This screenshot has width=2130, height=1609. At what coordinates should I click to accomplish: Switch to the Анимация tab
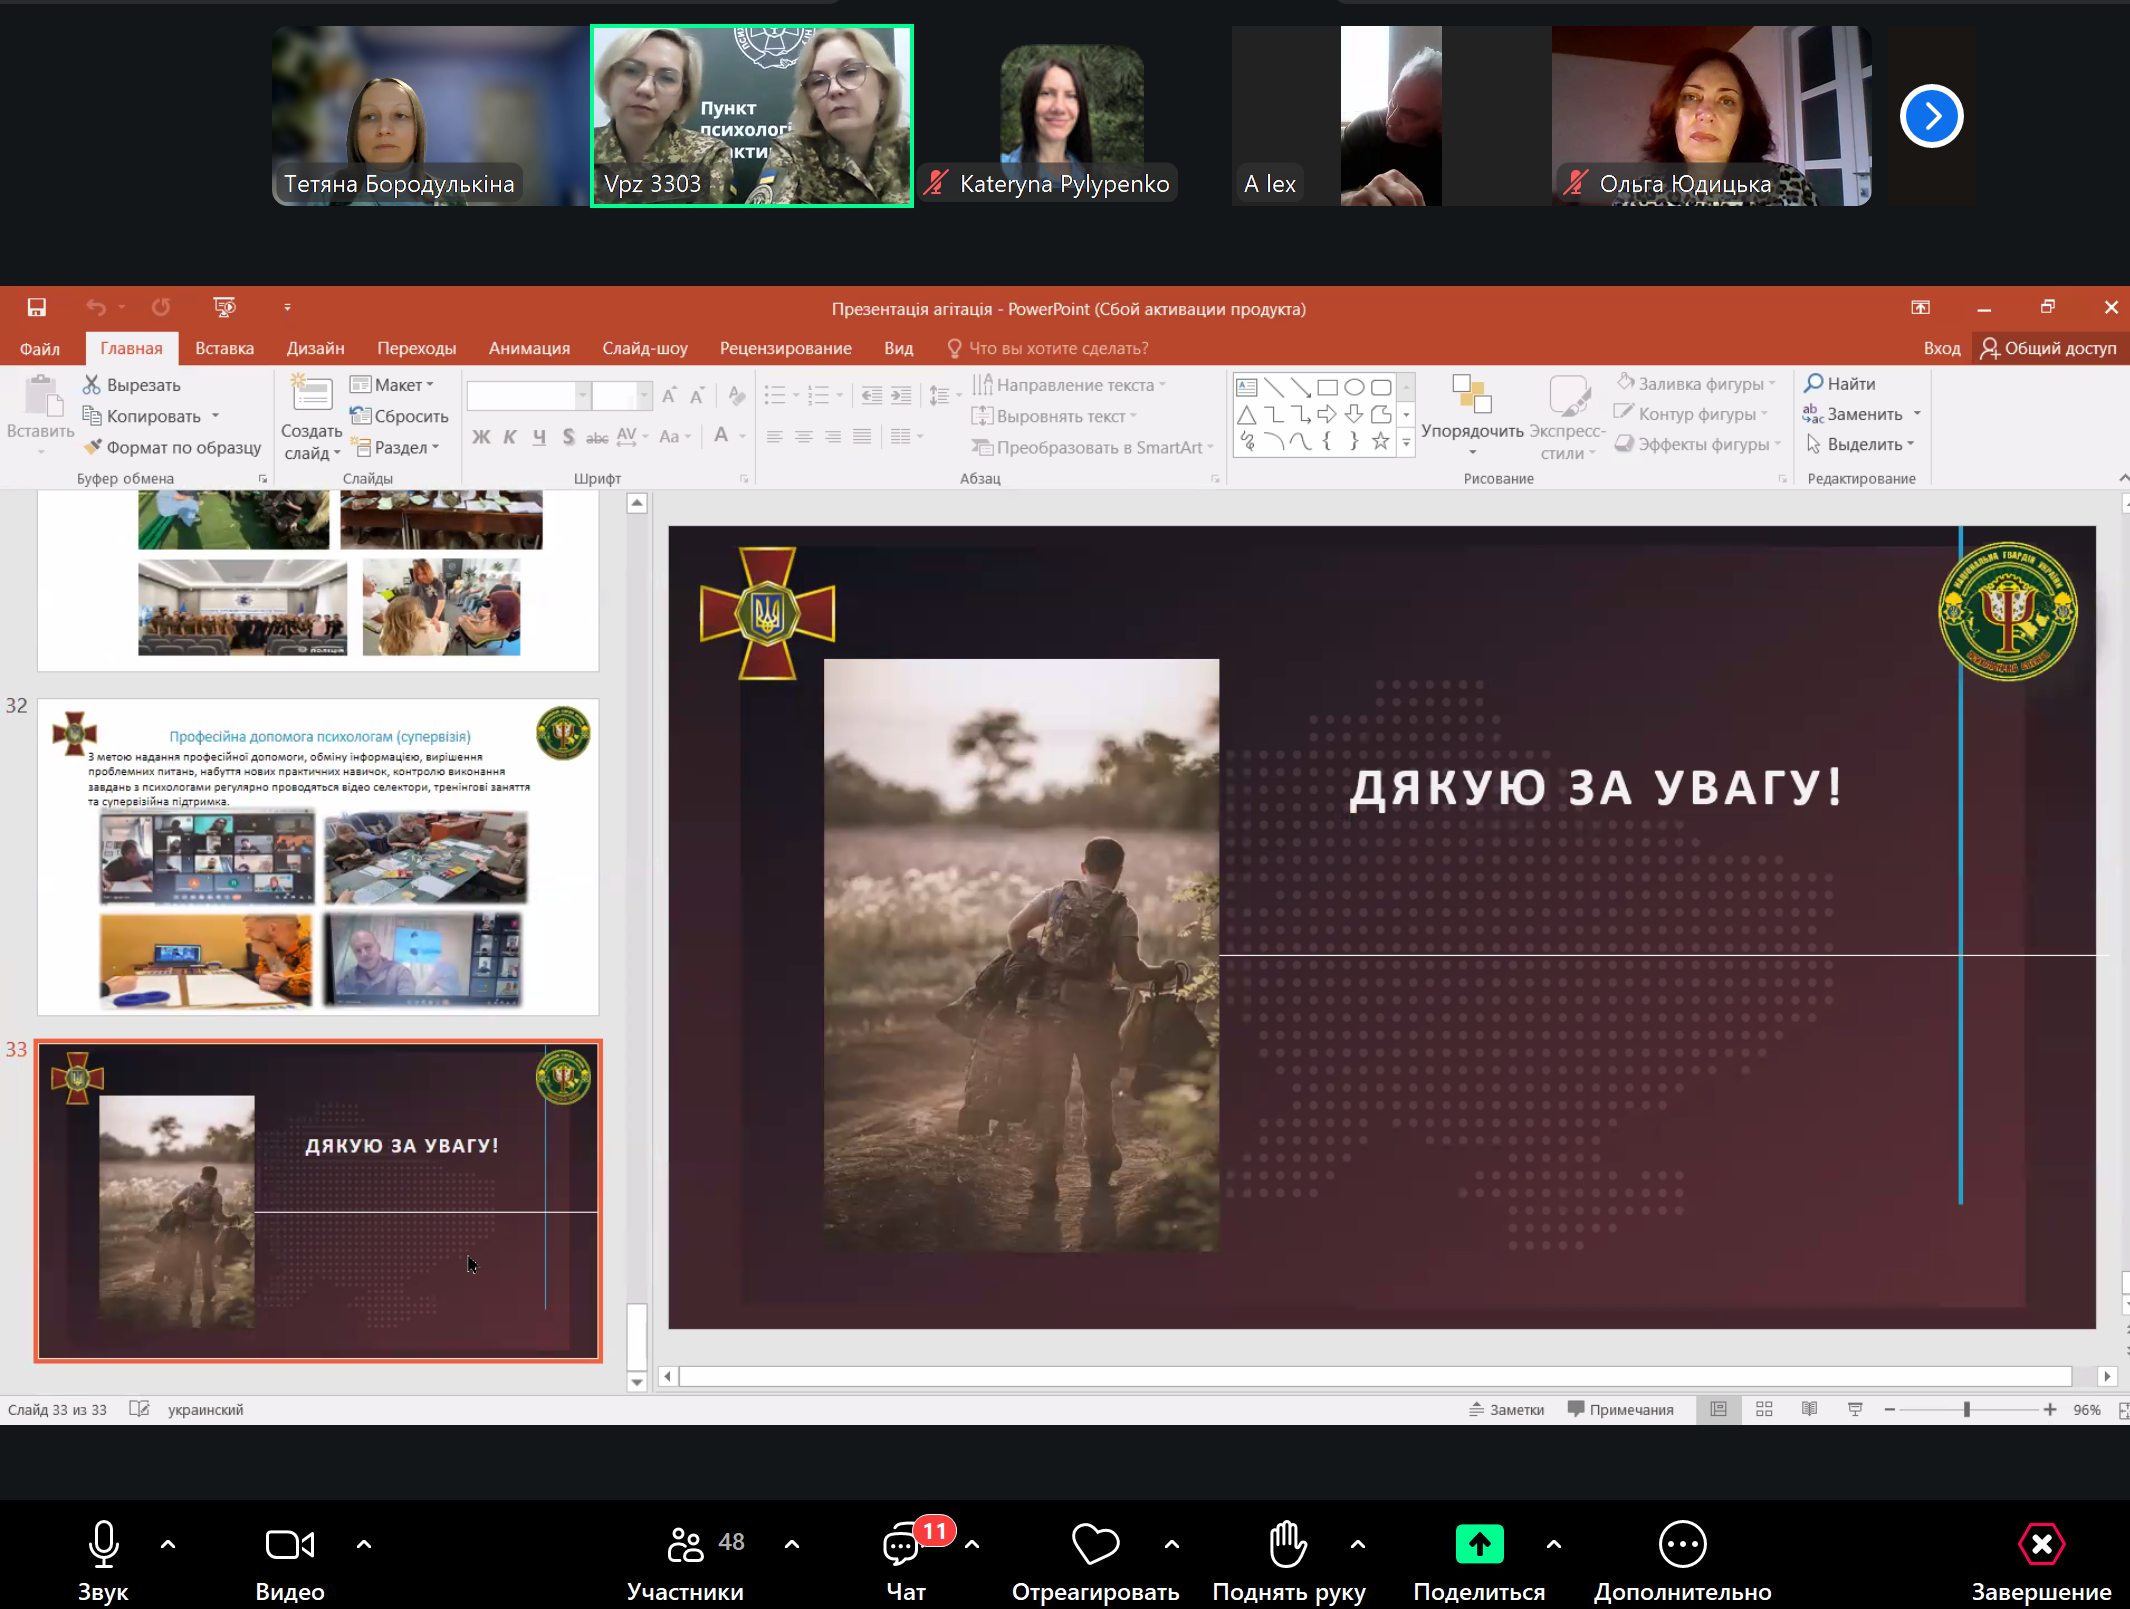529,348
